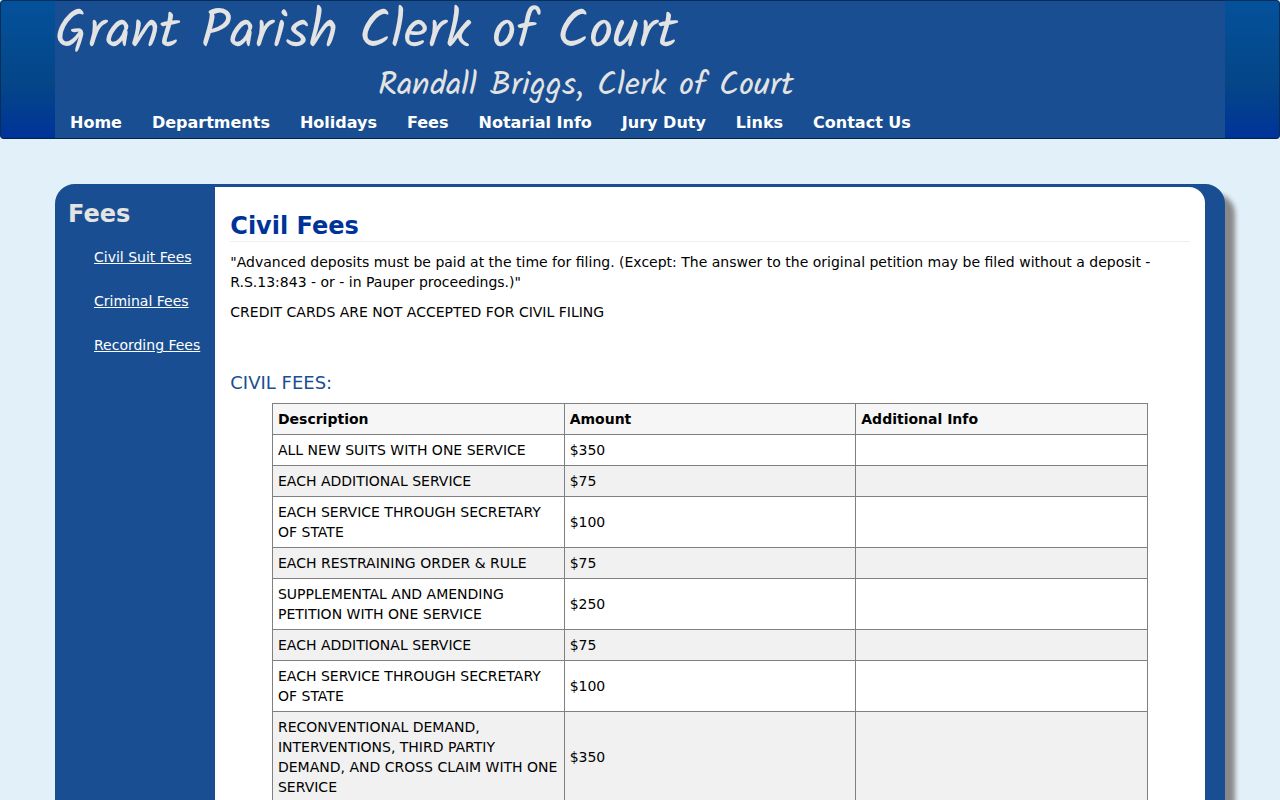Click RECONVENTIONAL DEMAND, INTERVENTIONS description cell
This screenshot has width=1280, height=800.
point(418,757)
